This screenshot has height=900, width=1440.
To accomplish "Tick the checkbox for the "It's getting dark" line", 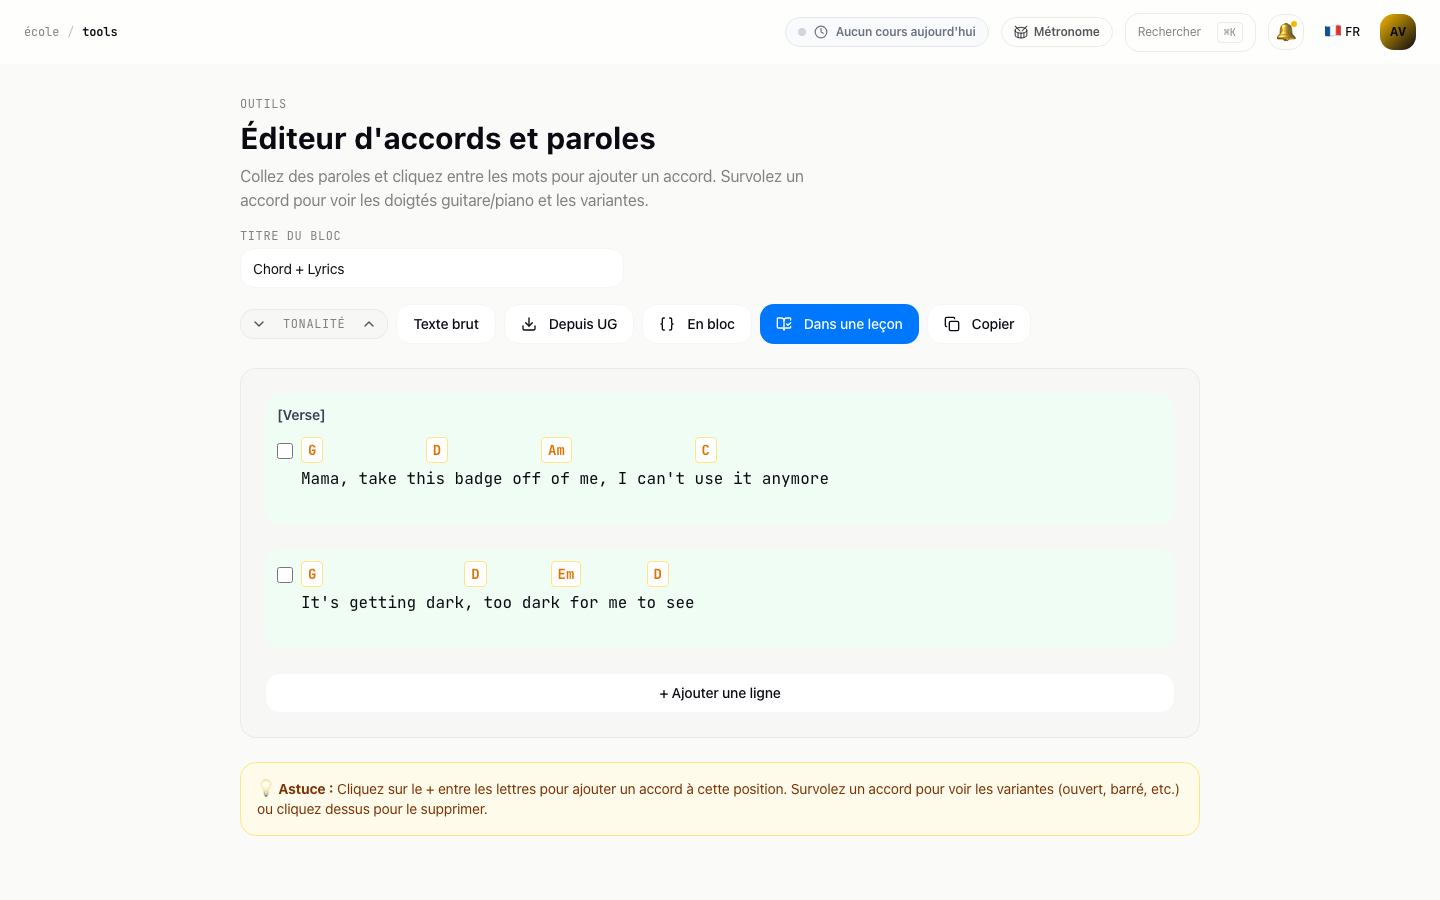I will click(x=285, y=575).
